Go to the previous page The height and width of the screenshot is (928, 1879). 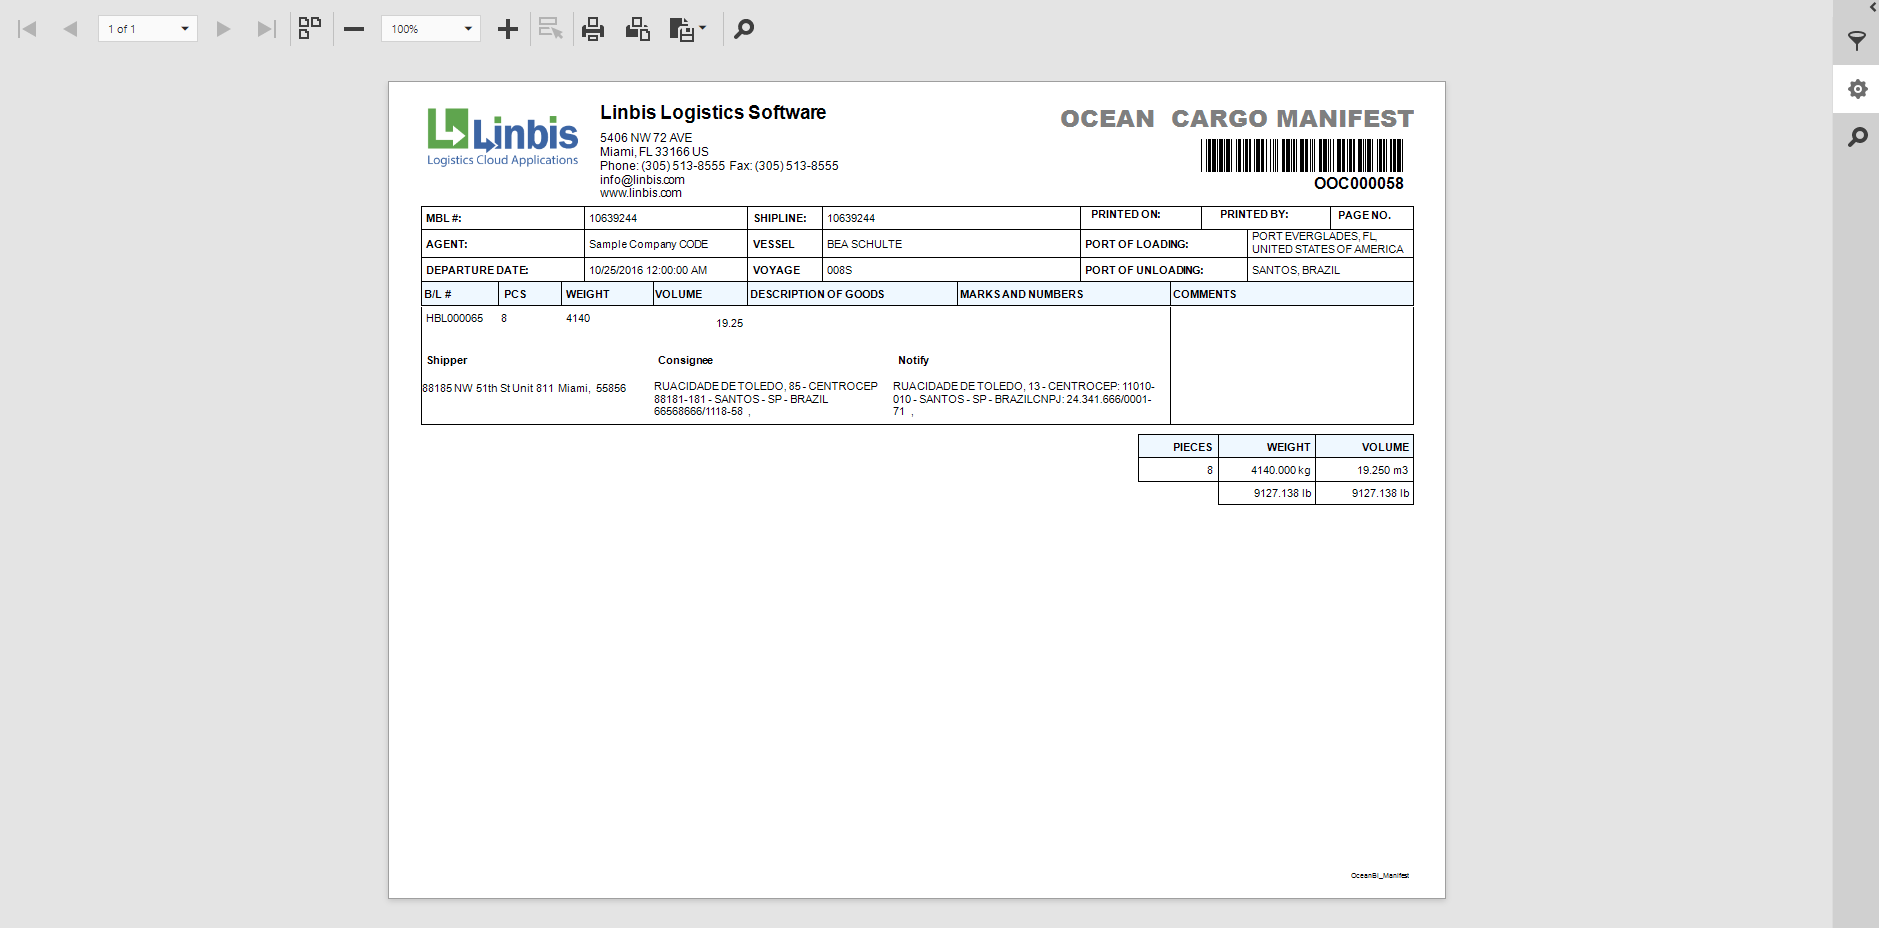[70, 29]
